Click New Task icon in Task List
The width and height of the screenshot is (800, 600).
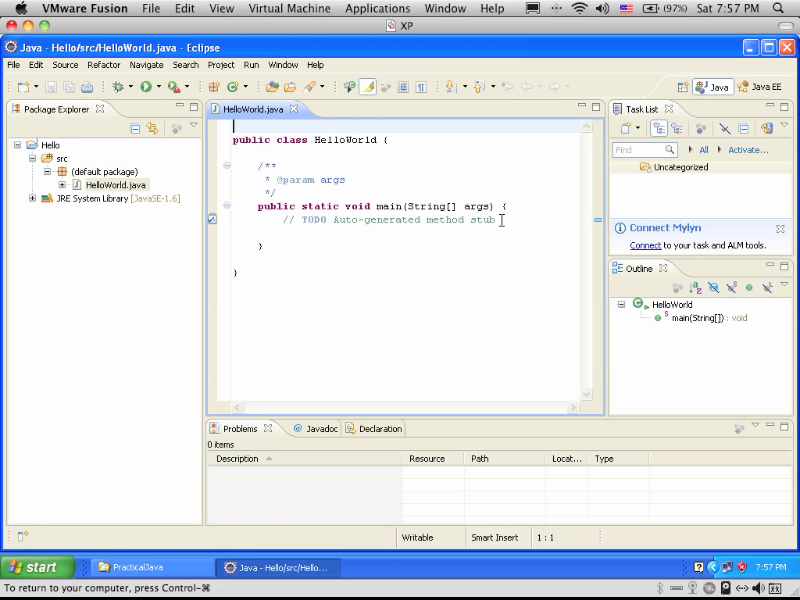[626, 129]
